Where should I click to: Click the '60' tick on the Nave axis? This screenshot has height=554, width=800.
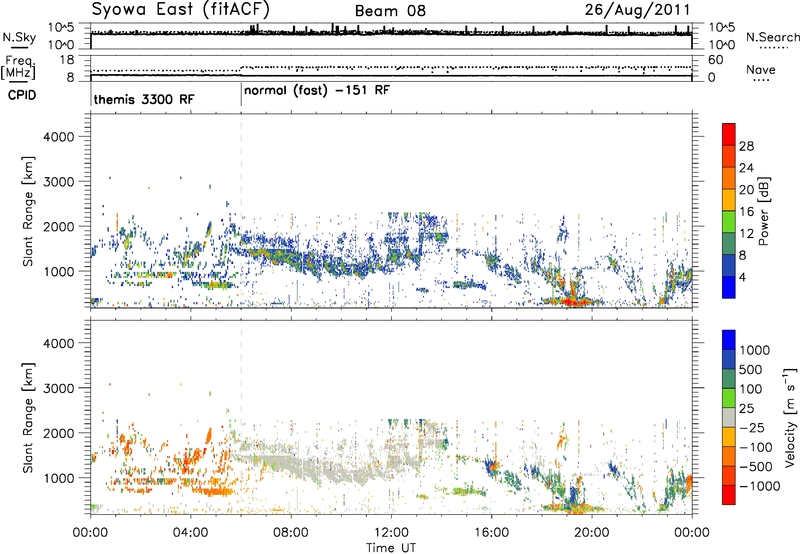pos(715,60)
